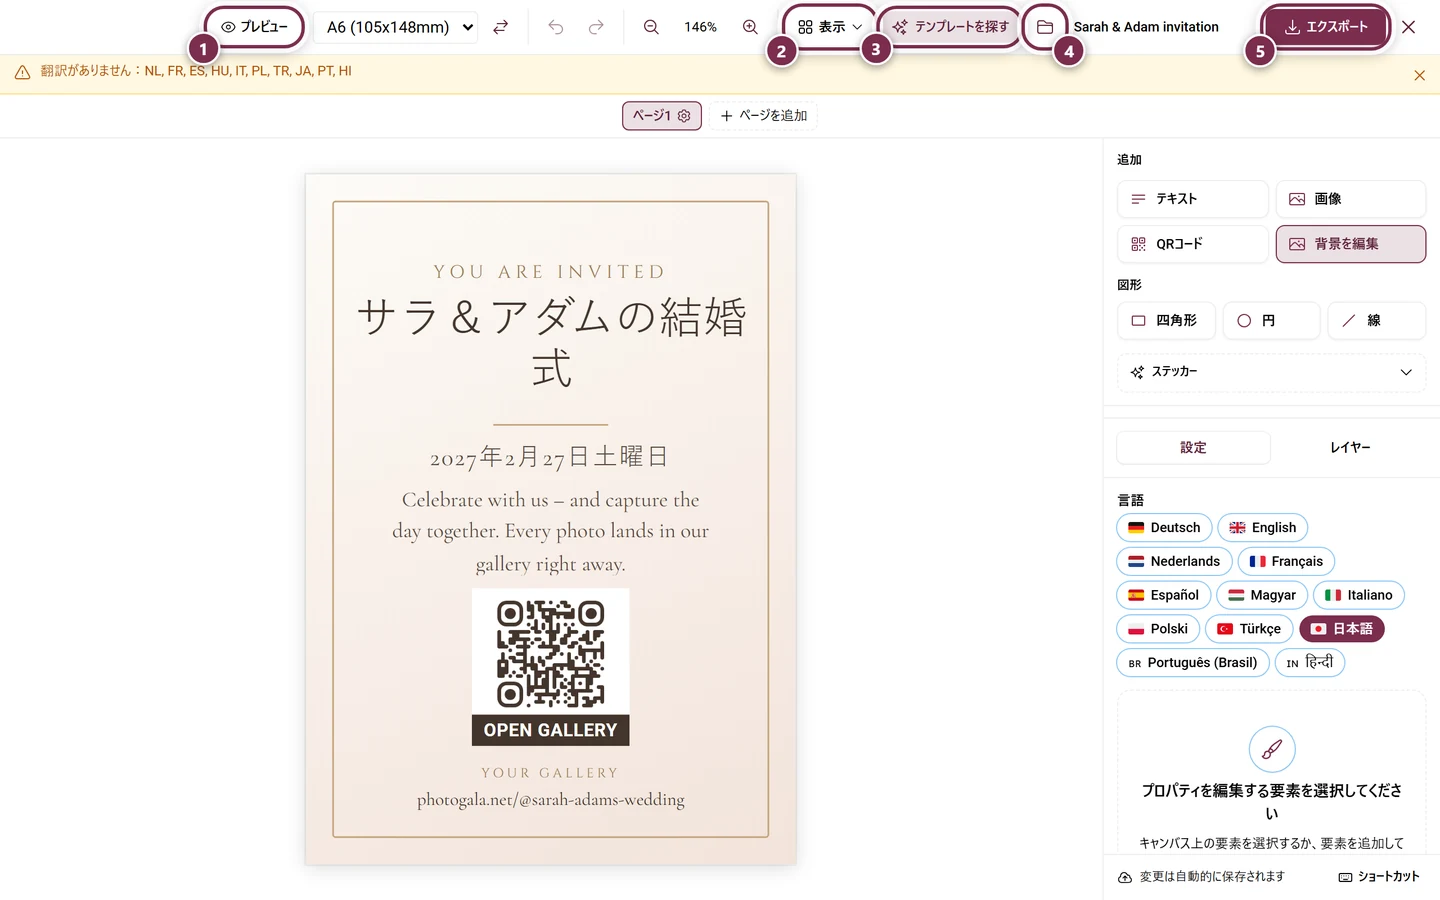
Task: Click the エクスポート export button
Action: [x=1326, y=27]
